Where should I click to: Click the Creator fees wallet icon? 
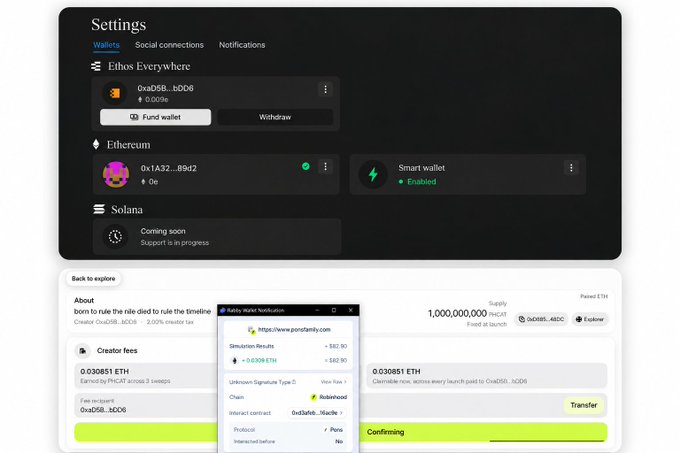pyautogui.click(x=83, y=351)
